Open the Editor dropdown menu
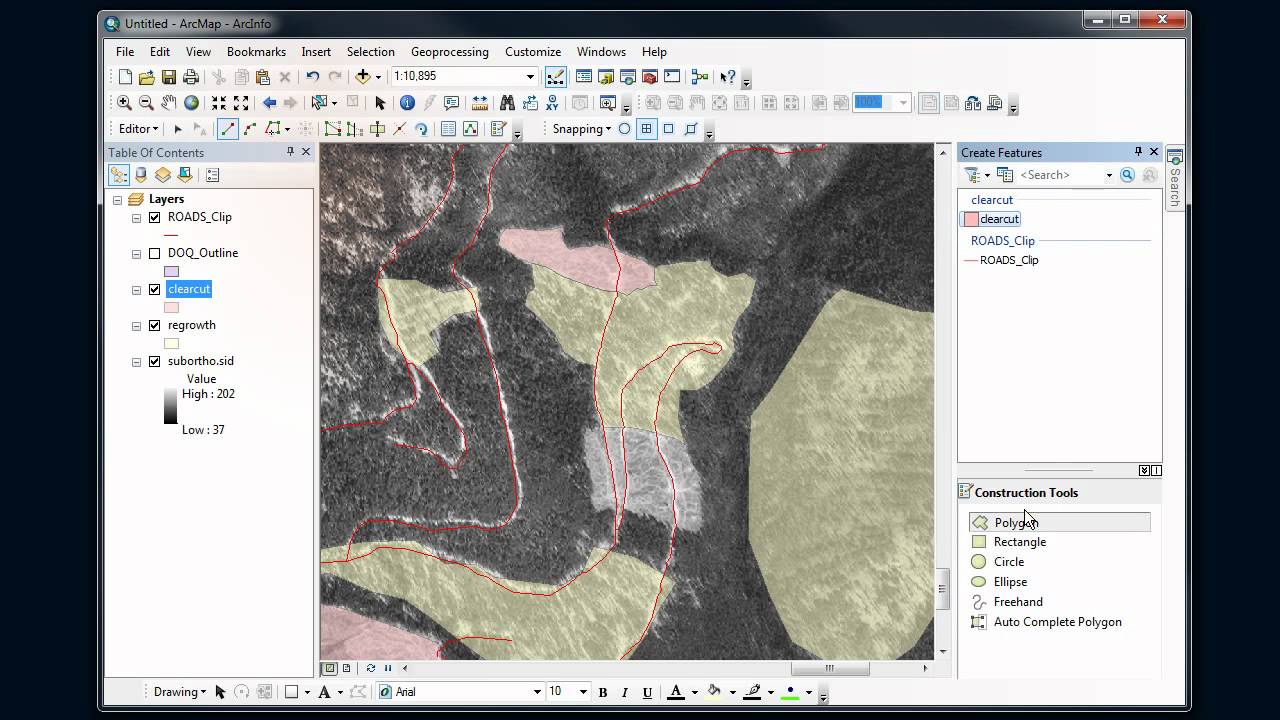 [x=138, y=129]
